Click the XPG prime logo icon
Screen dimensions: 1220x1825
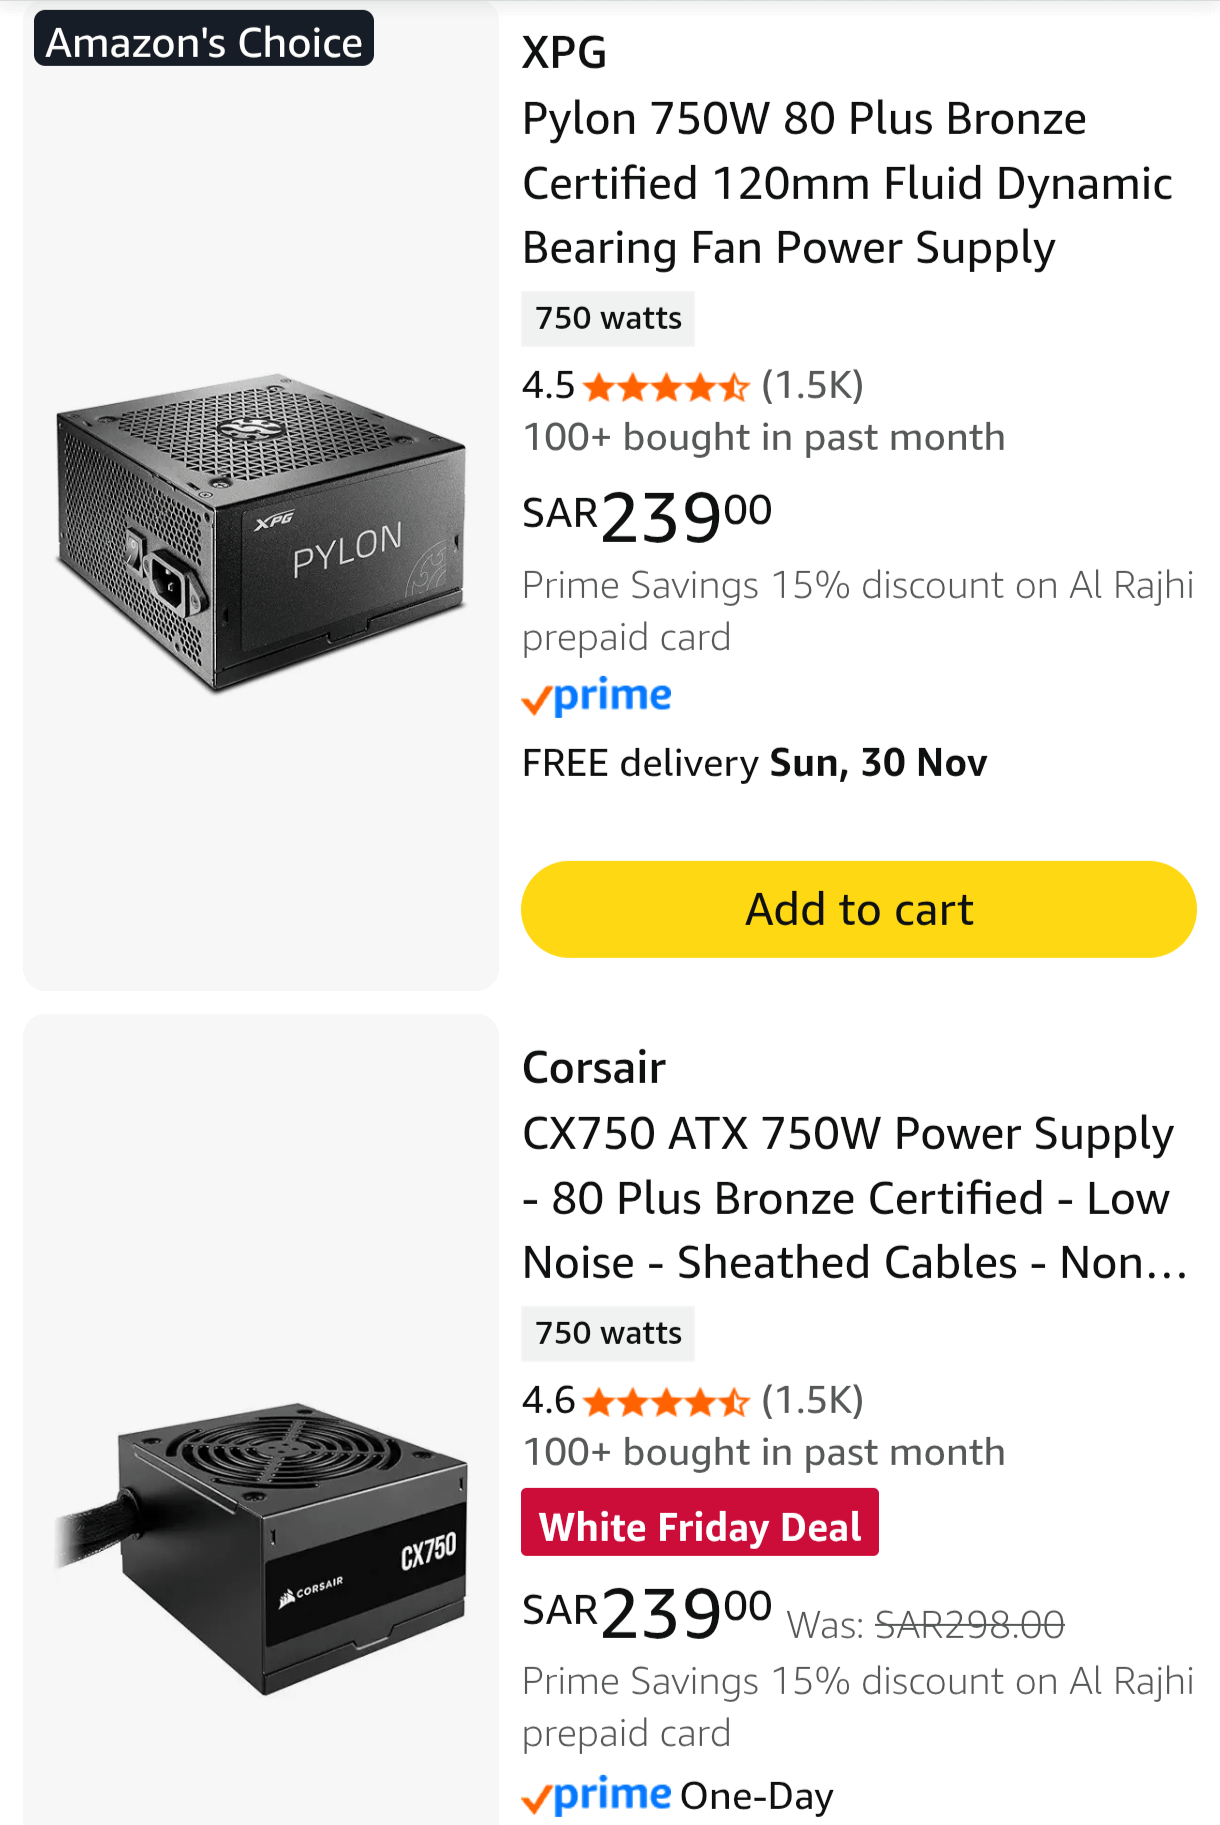coord(597,697)
